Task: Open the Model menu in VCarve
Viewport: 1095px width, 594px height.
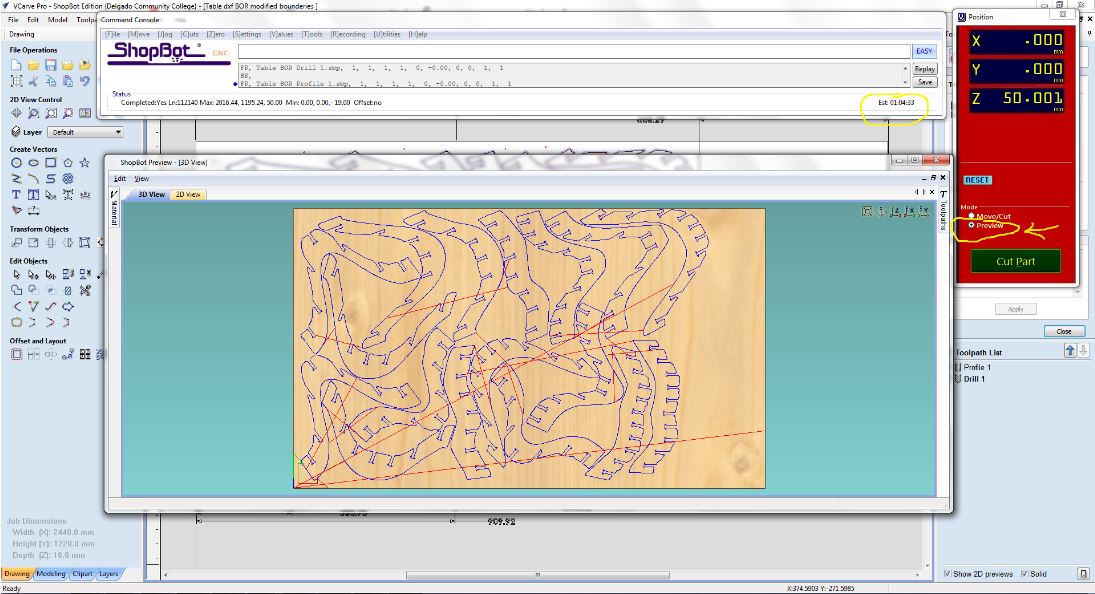Action: click(57, 20)
